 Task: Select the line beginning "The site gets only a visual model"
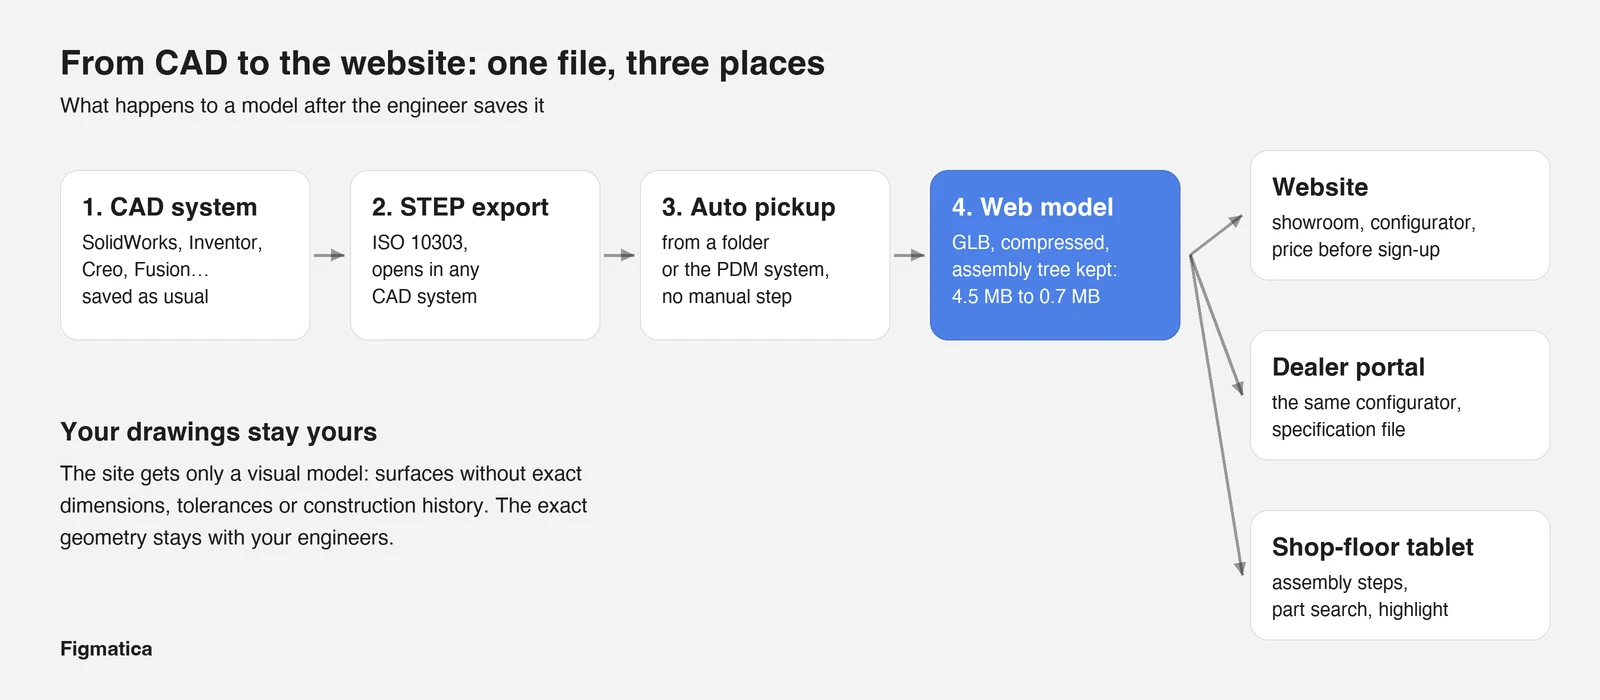[321, 474]
